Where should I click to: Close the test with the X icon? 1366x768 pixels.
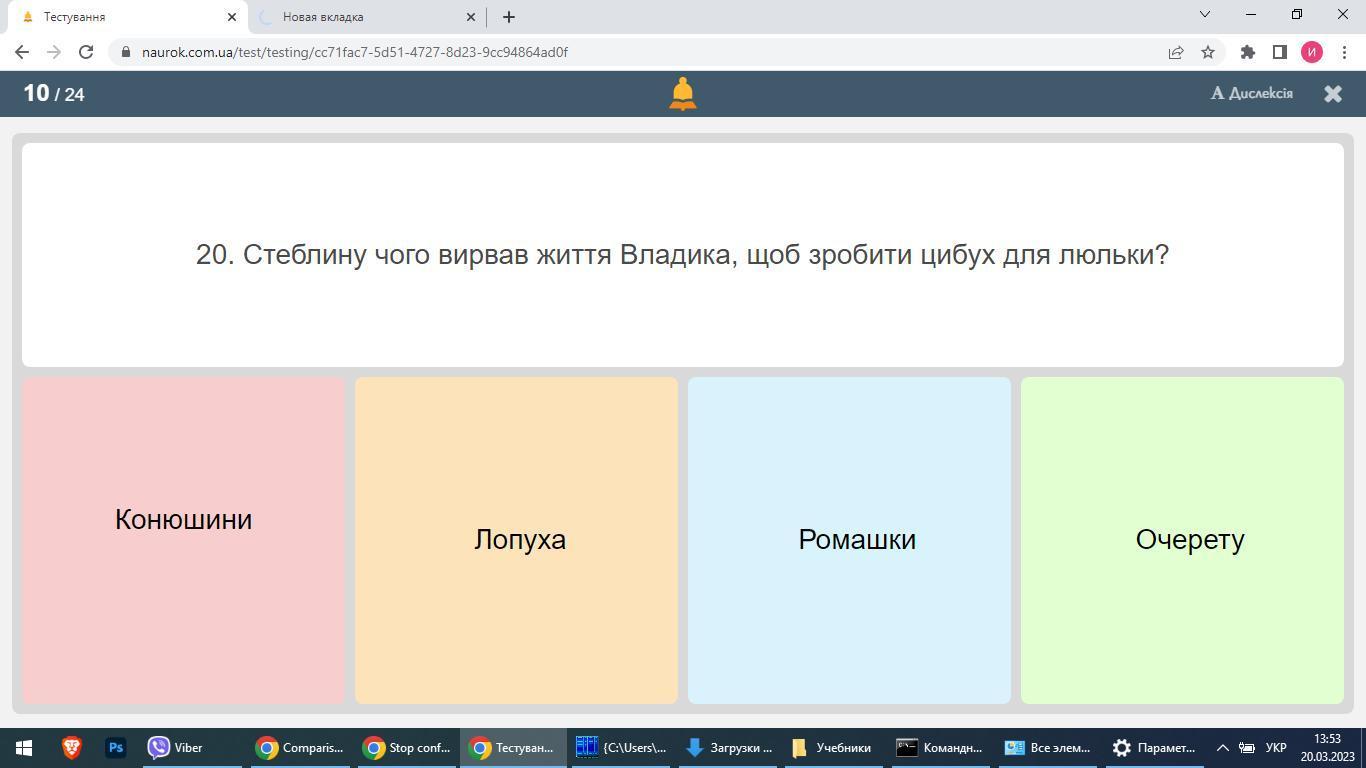pos(1333,94)
